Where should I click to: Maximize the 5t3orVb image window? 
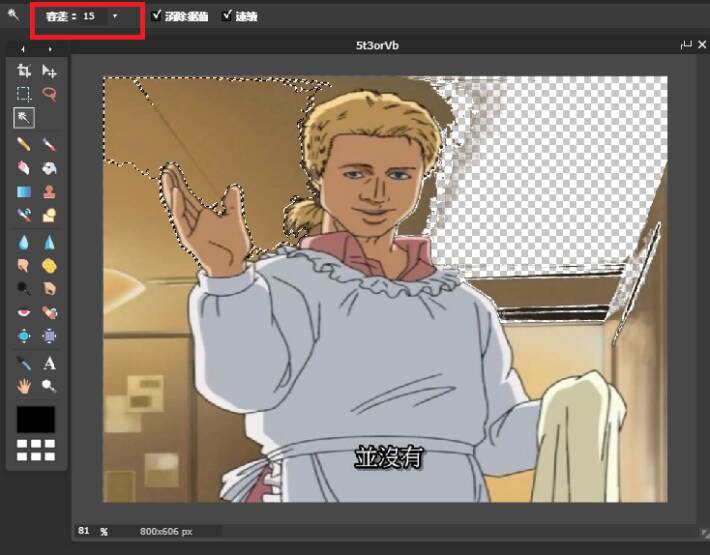686,44
